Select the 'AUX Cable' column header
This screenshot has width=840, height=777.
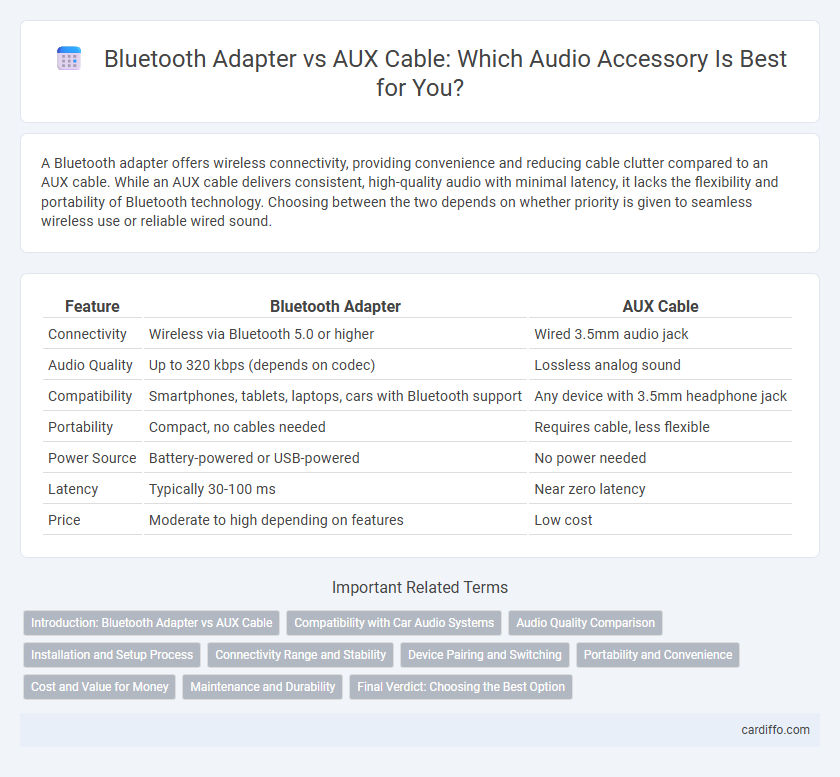coord(661,307)
